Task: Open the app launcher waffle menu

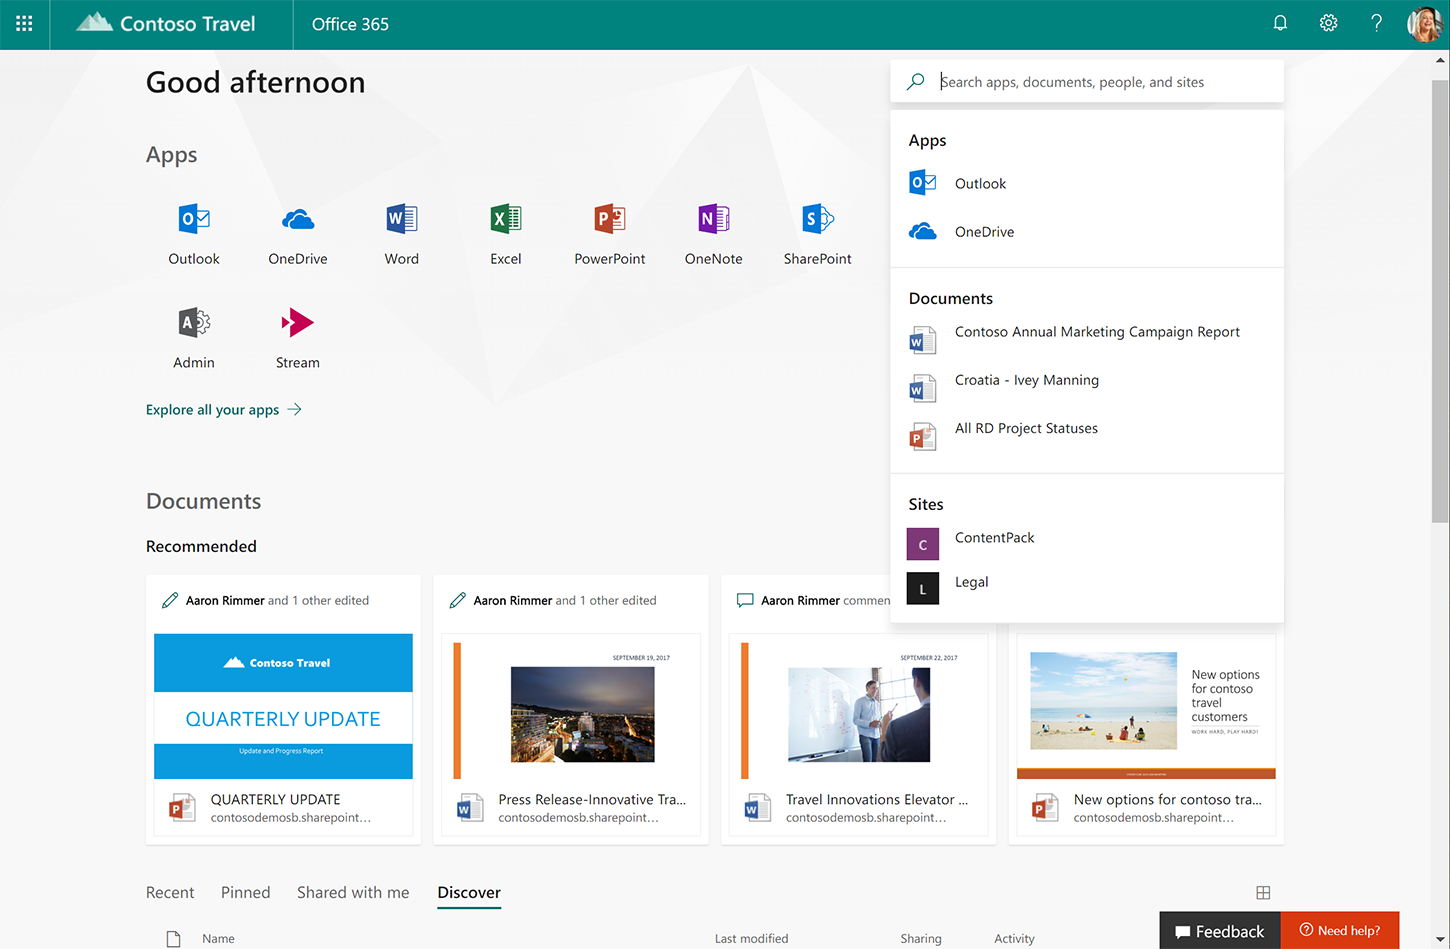Action: coord(23,23)
